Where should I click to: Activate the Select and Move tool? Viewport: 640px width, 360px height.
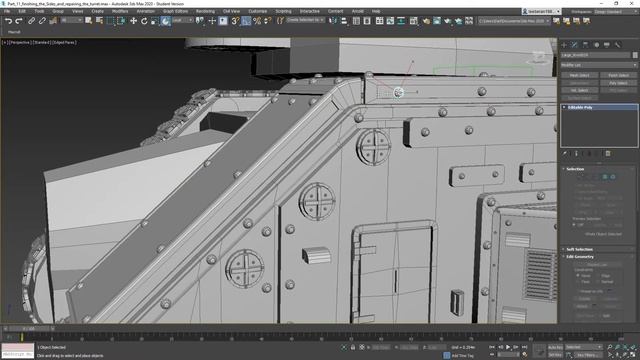133,21
